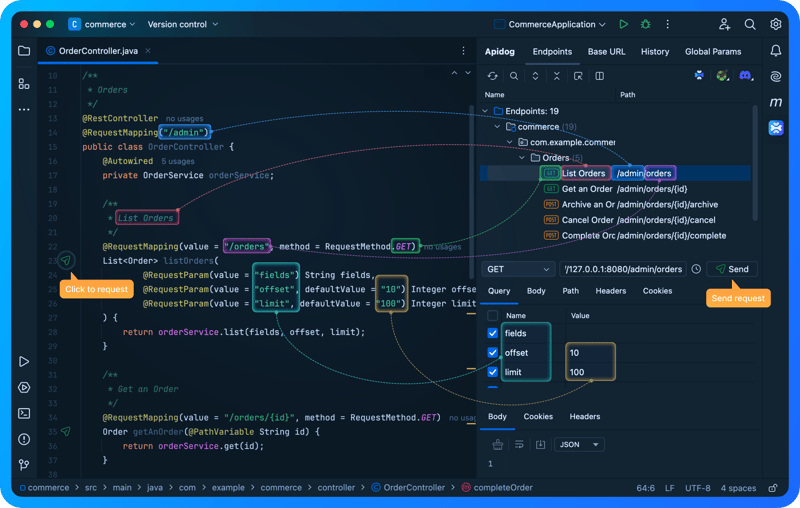Send the API request
This screenshot has width=800, height=508.
click(732, 269)
